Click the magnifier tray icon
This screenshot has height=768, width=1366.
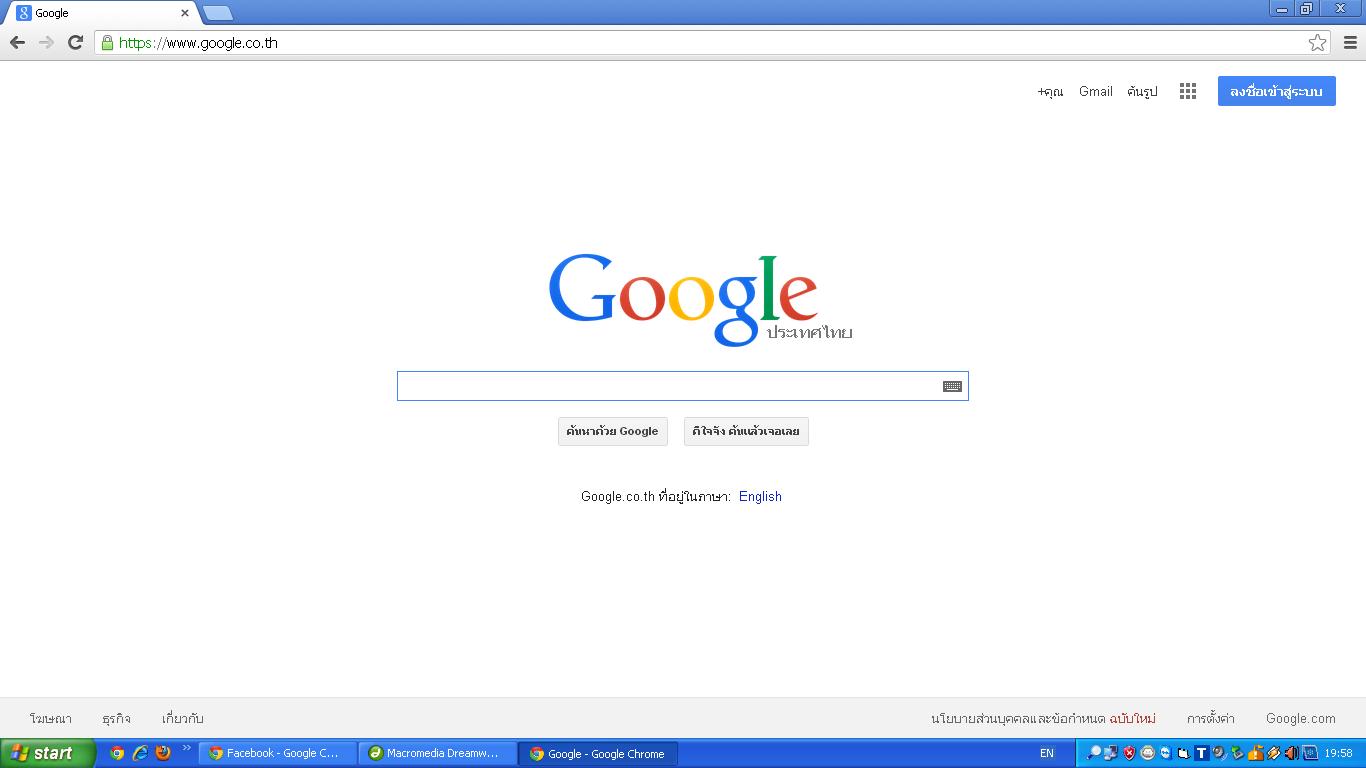click(x=1094, y=753)
